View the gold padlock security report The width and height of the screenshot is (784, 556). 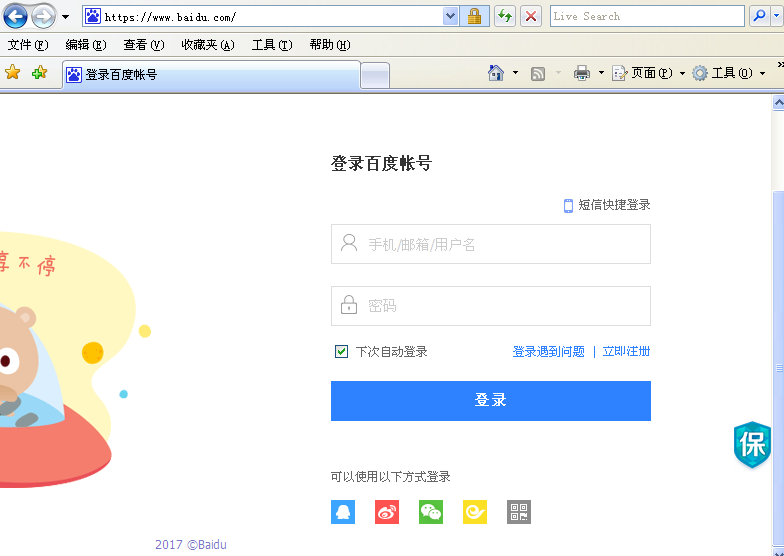tap(474, 16)
